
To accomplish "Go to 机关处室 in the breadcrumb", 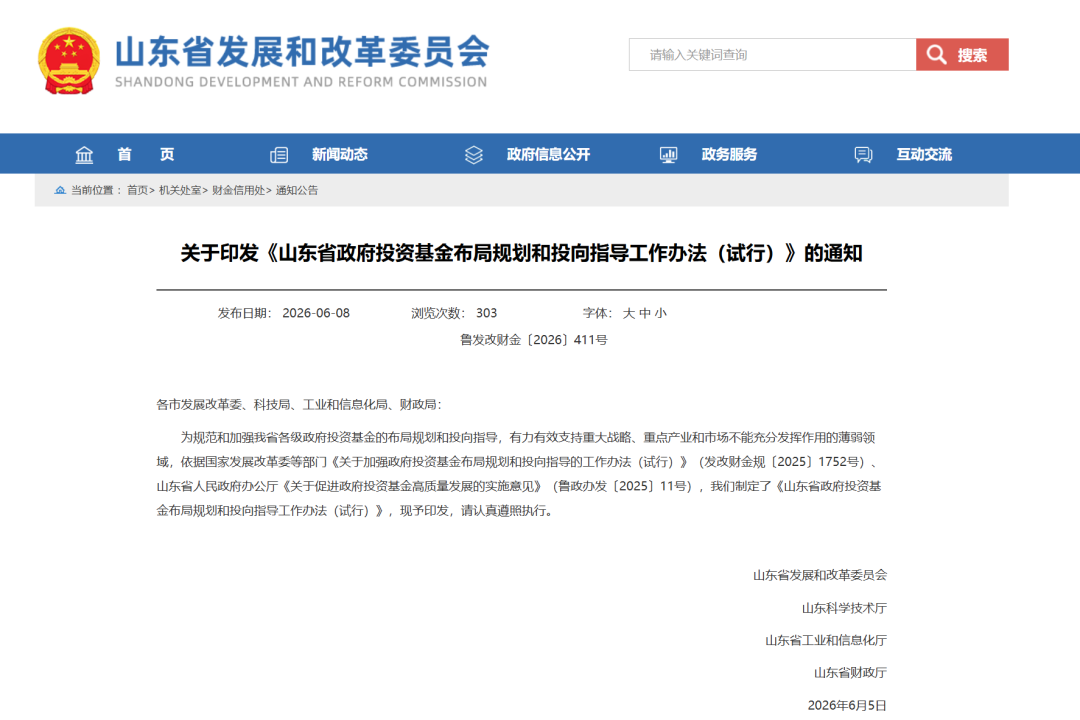I will 180,190.
